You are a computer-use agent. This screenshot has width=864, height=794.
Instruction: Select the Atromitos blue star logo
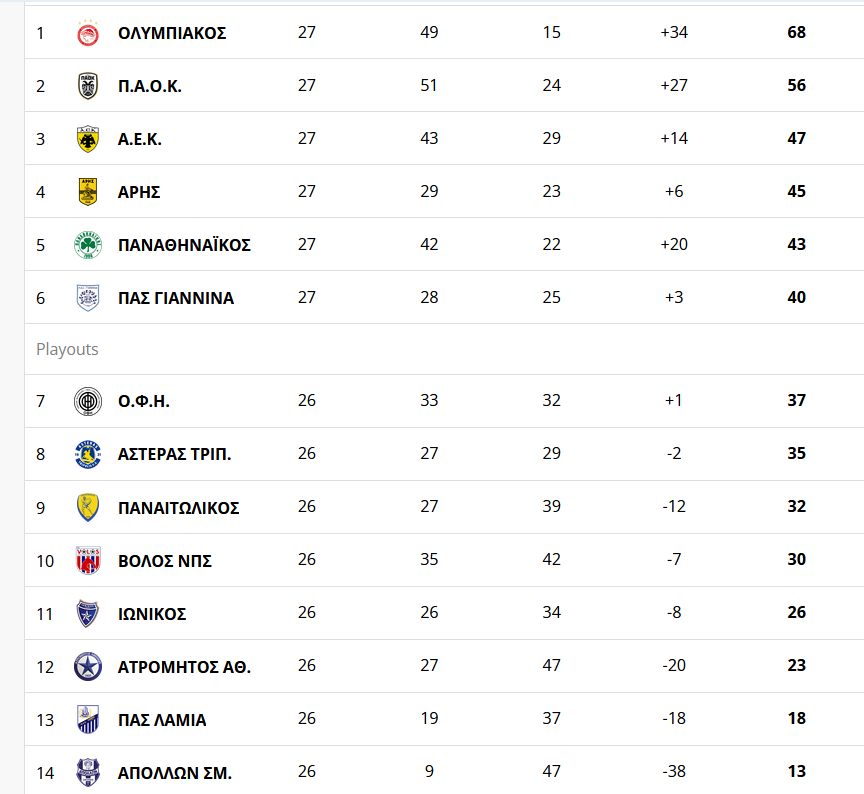[x=88, y=666]
